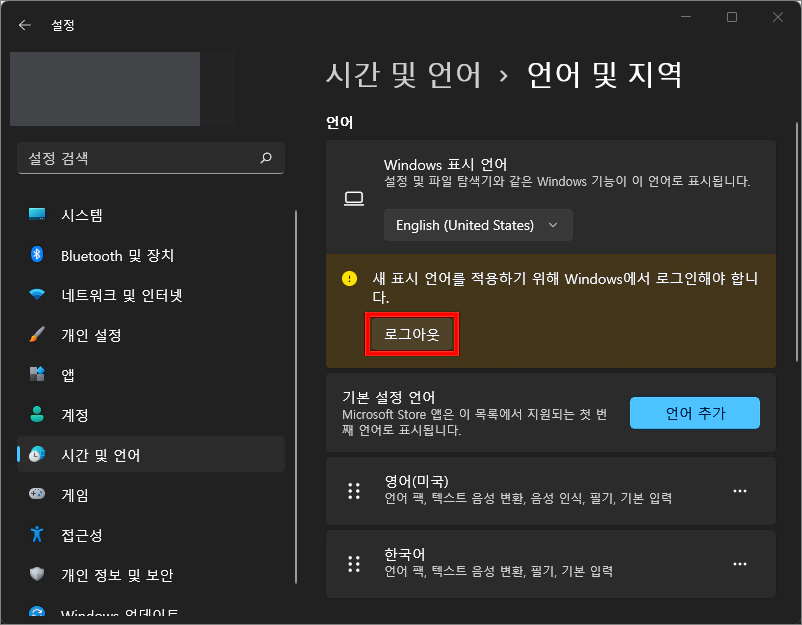This screenshot has width=802, height=625.
Task: Click the 접근성 accessibility figure icon
Action: click(37, 534)
